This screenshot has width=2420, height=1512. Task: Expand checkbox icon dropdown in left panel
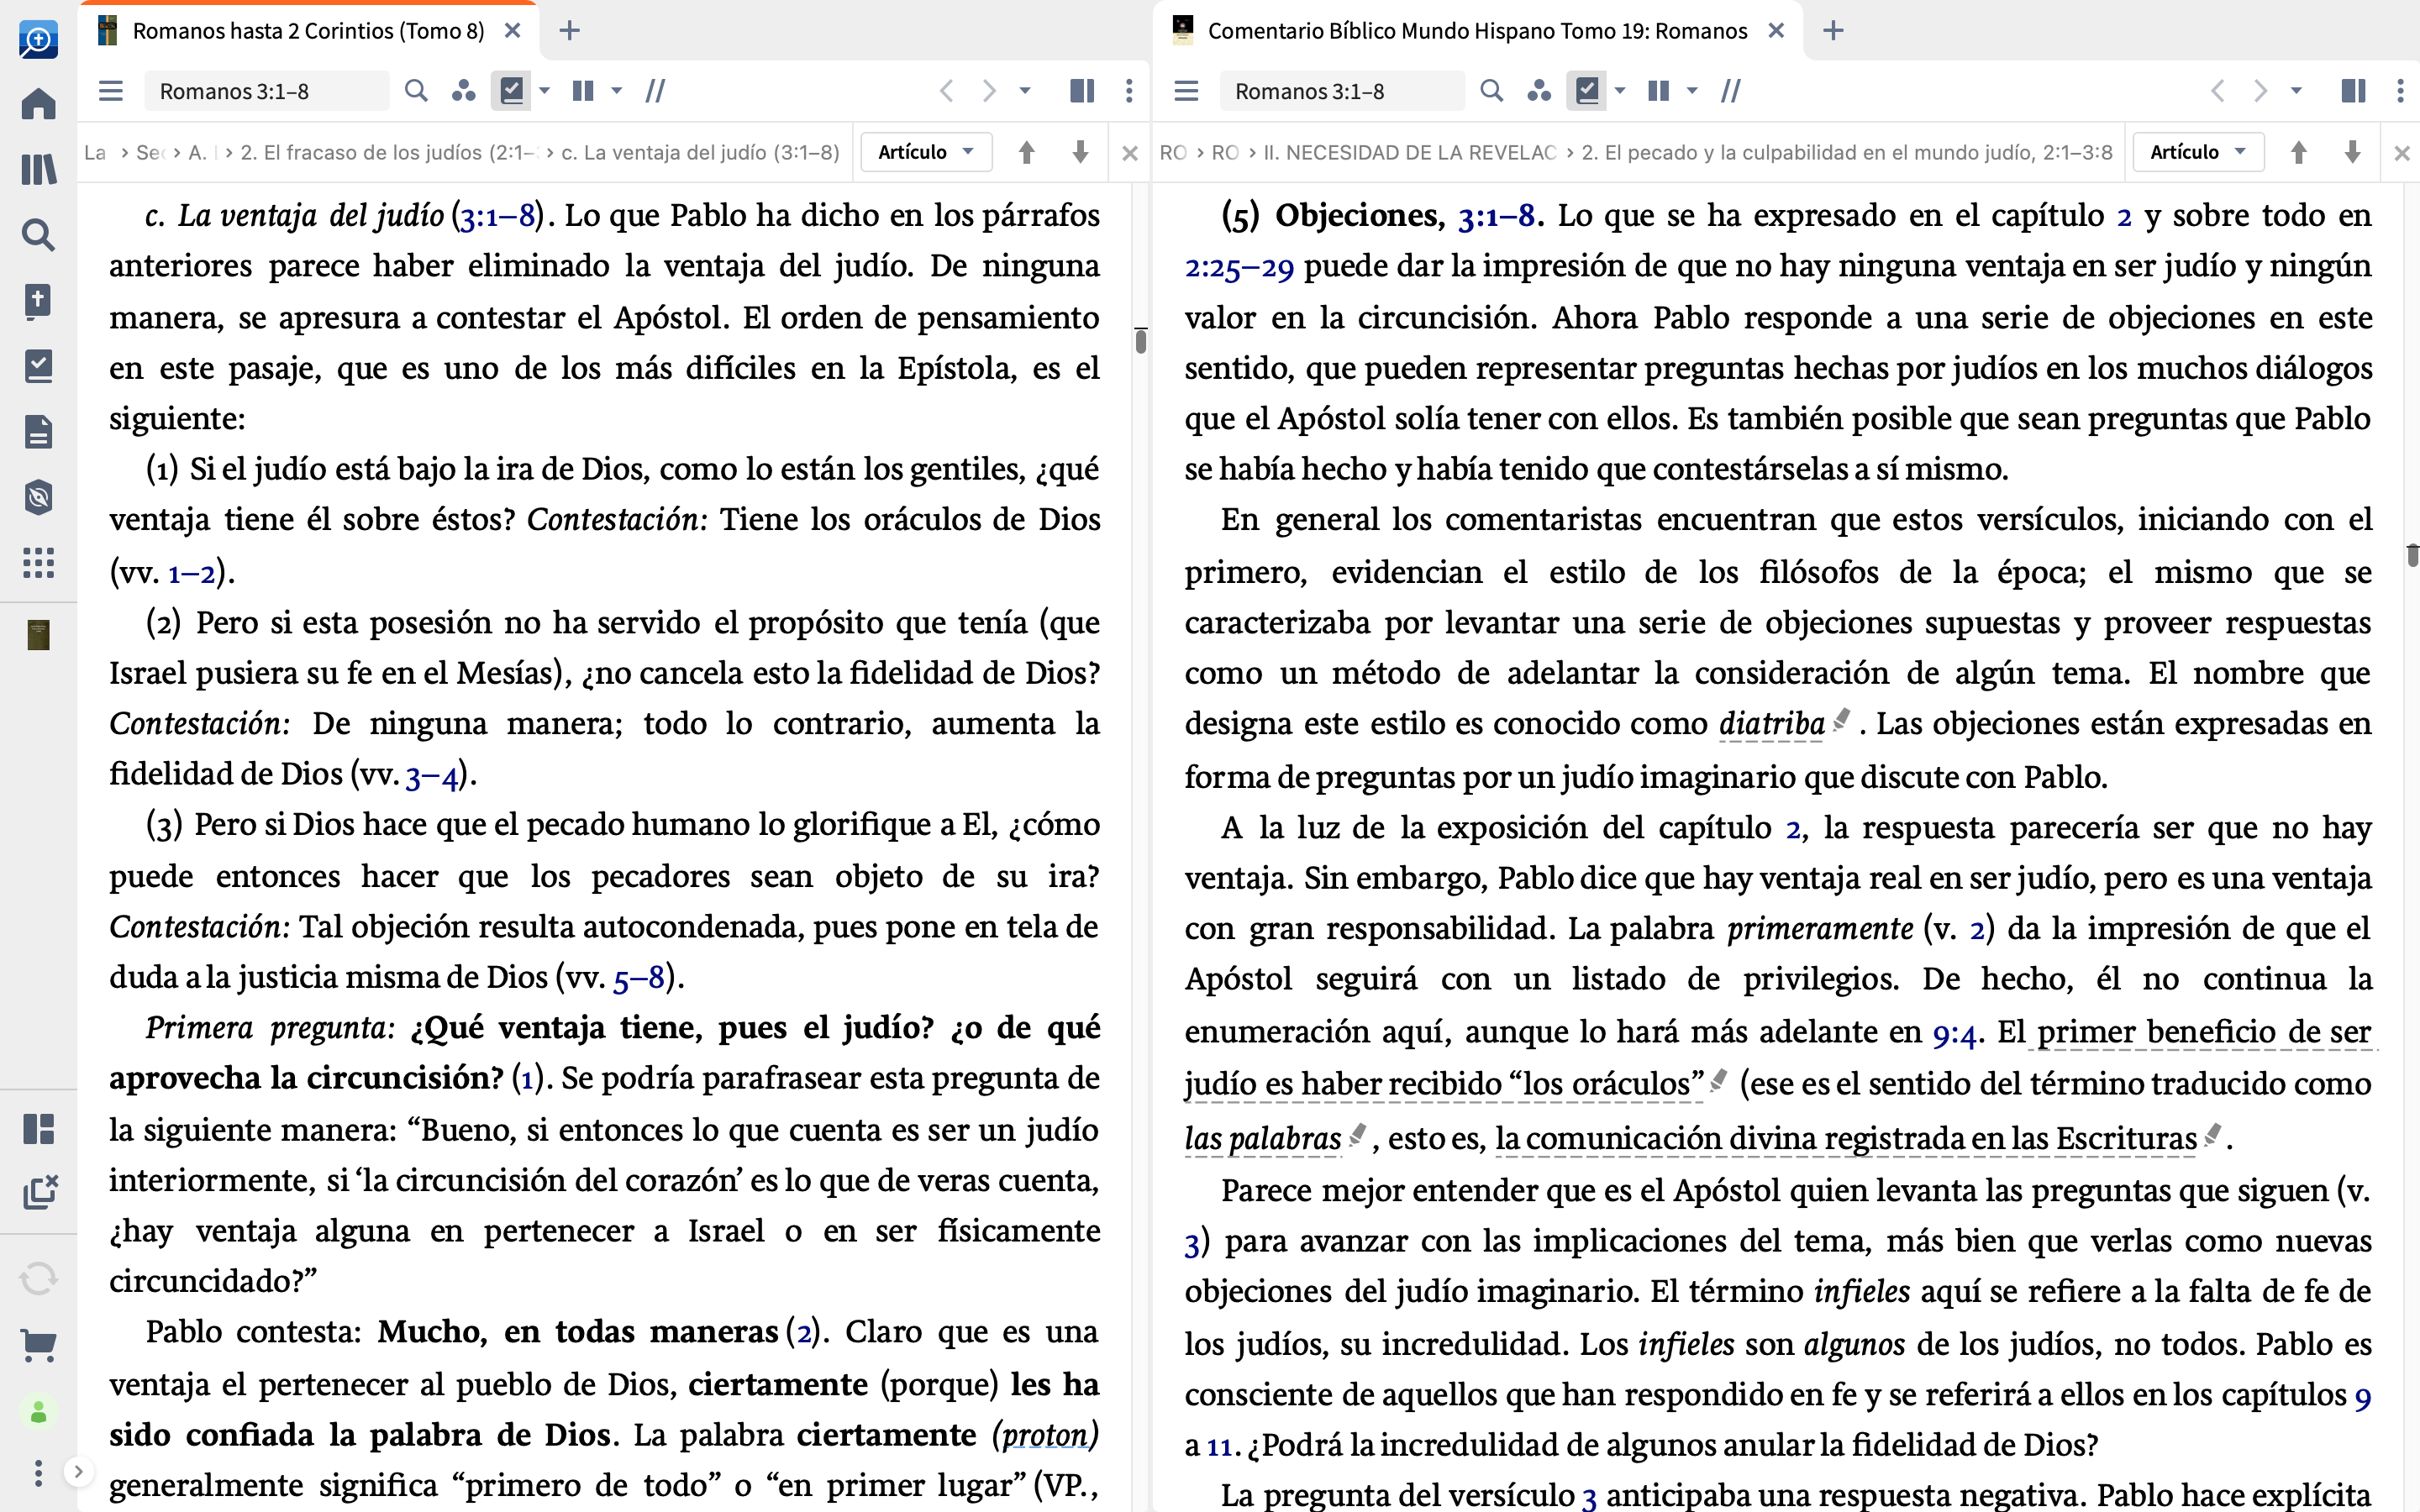[545, 91]
